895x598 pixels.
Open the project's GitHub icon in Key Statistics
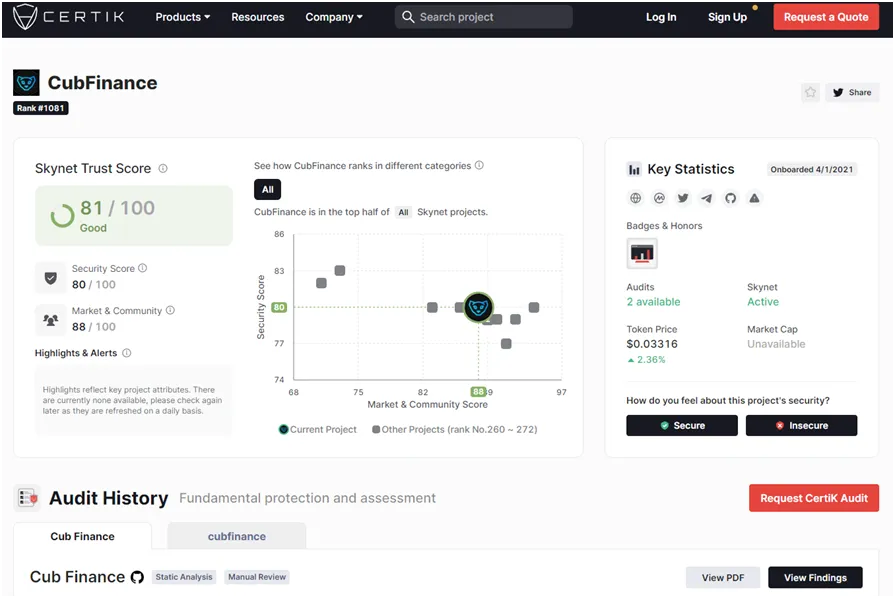731,198
